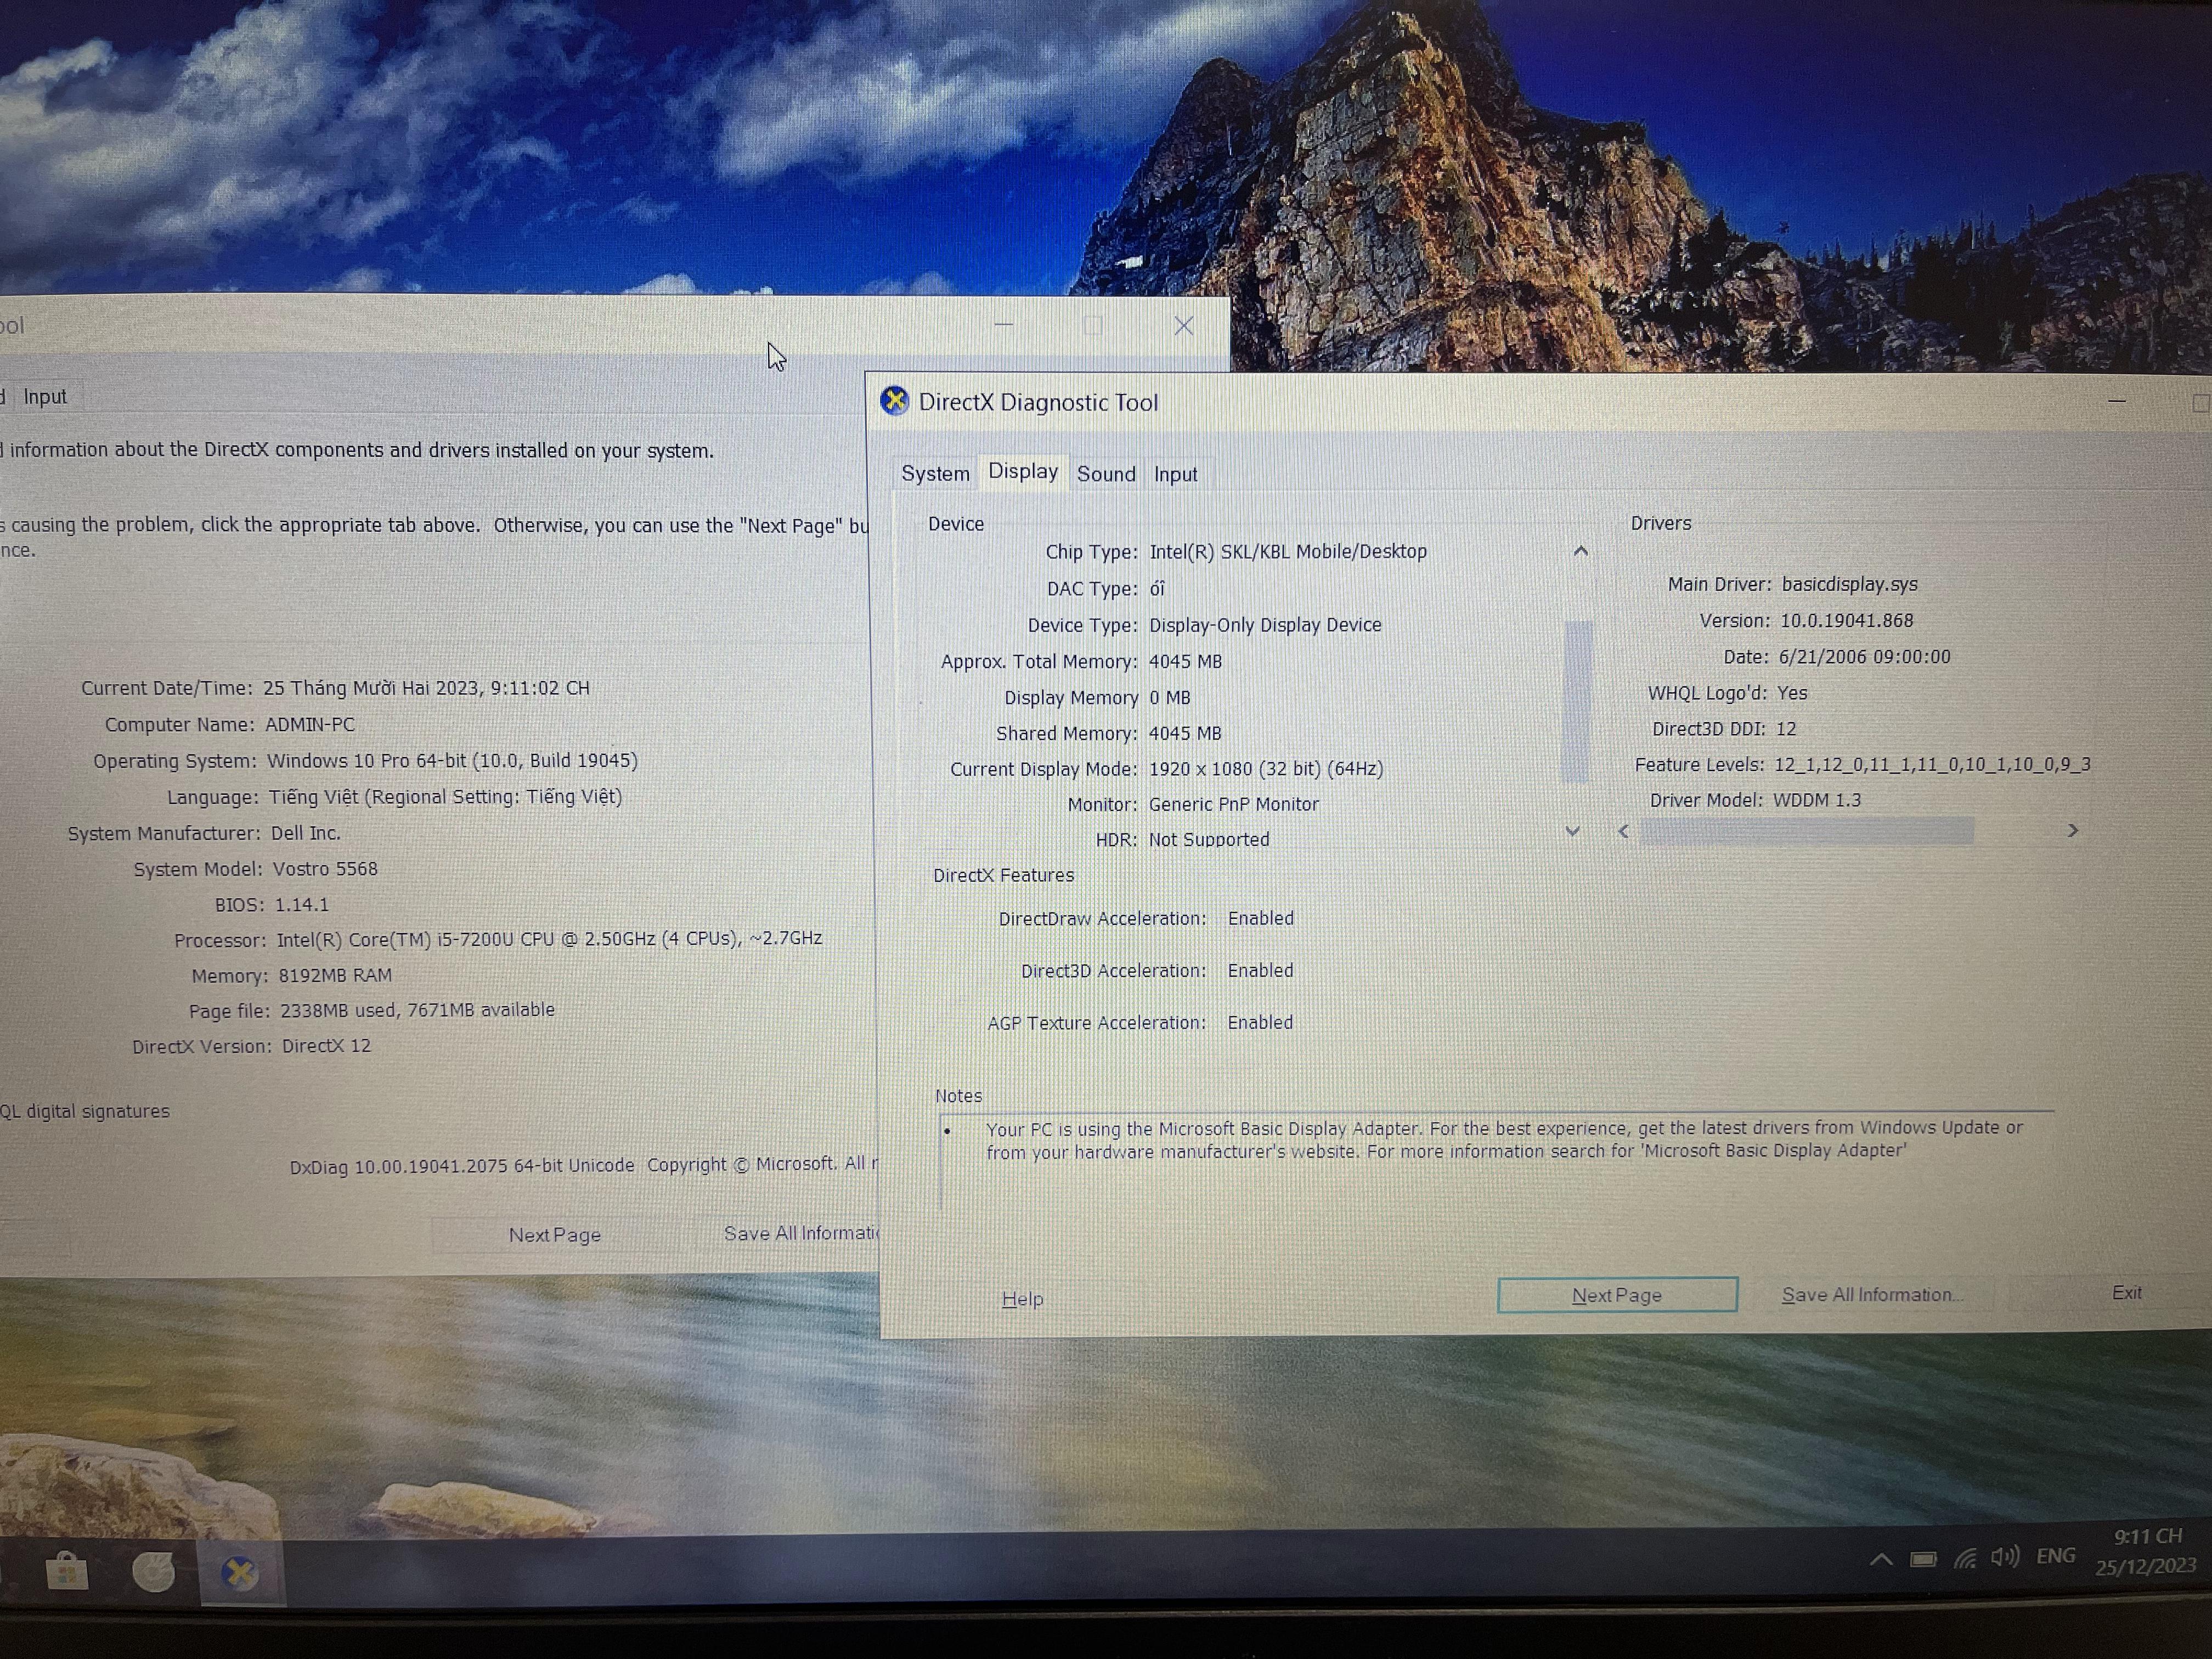Viewport: 2212px width, 1659px height.
Task: Click the memory value '8192MB RAM'
Action: (335, 975)
